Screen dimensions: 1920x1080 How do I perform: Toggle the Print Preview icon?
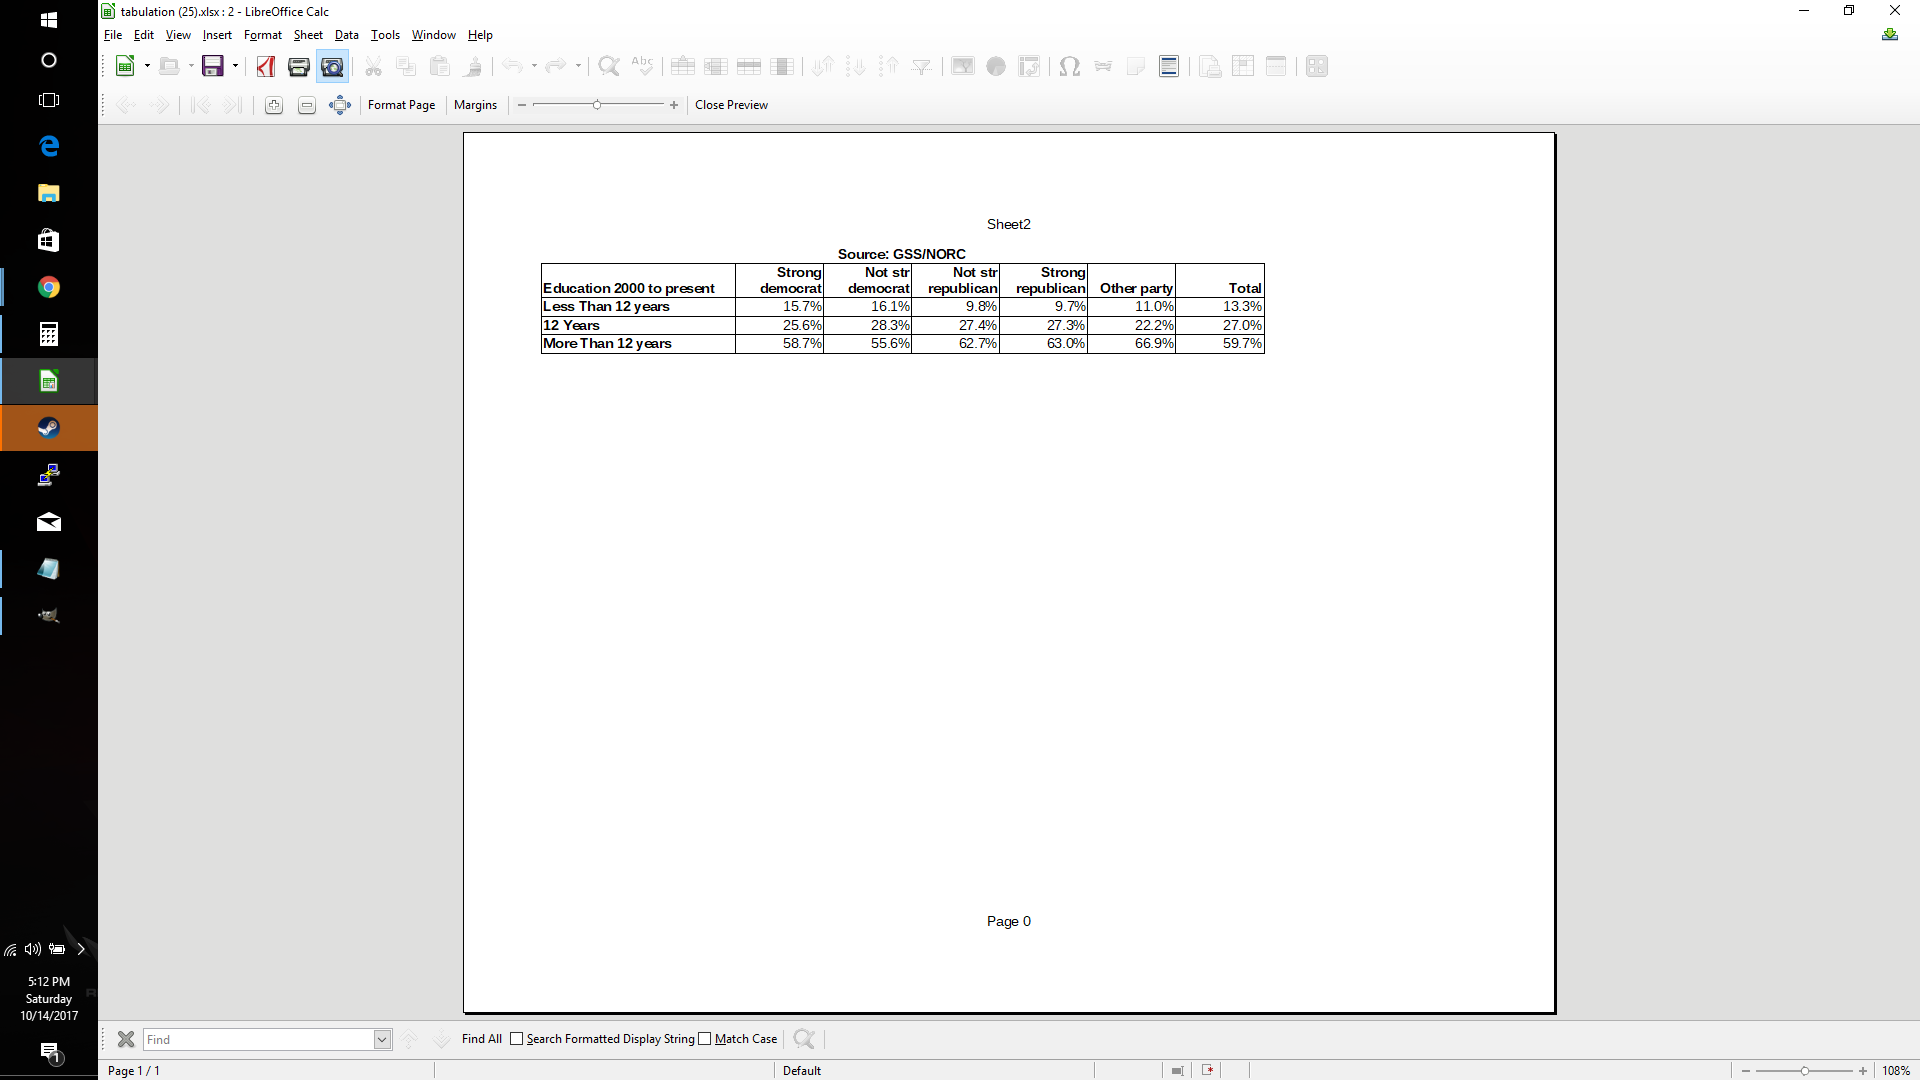pos(332,66)
